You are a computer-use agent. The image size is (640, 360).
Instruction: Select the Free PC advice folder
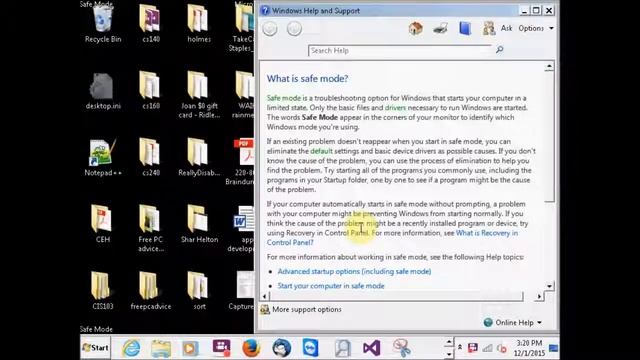point(151,229)
